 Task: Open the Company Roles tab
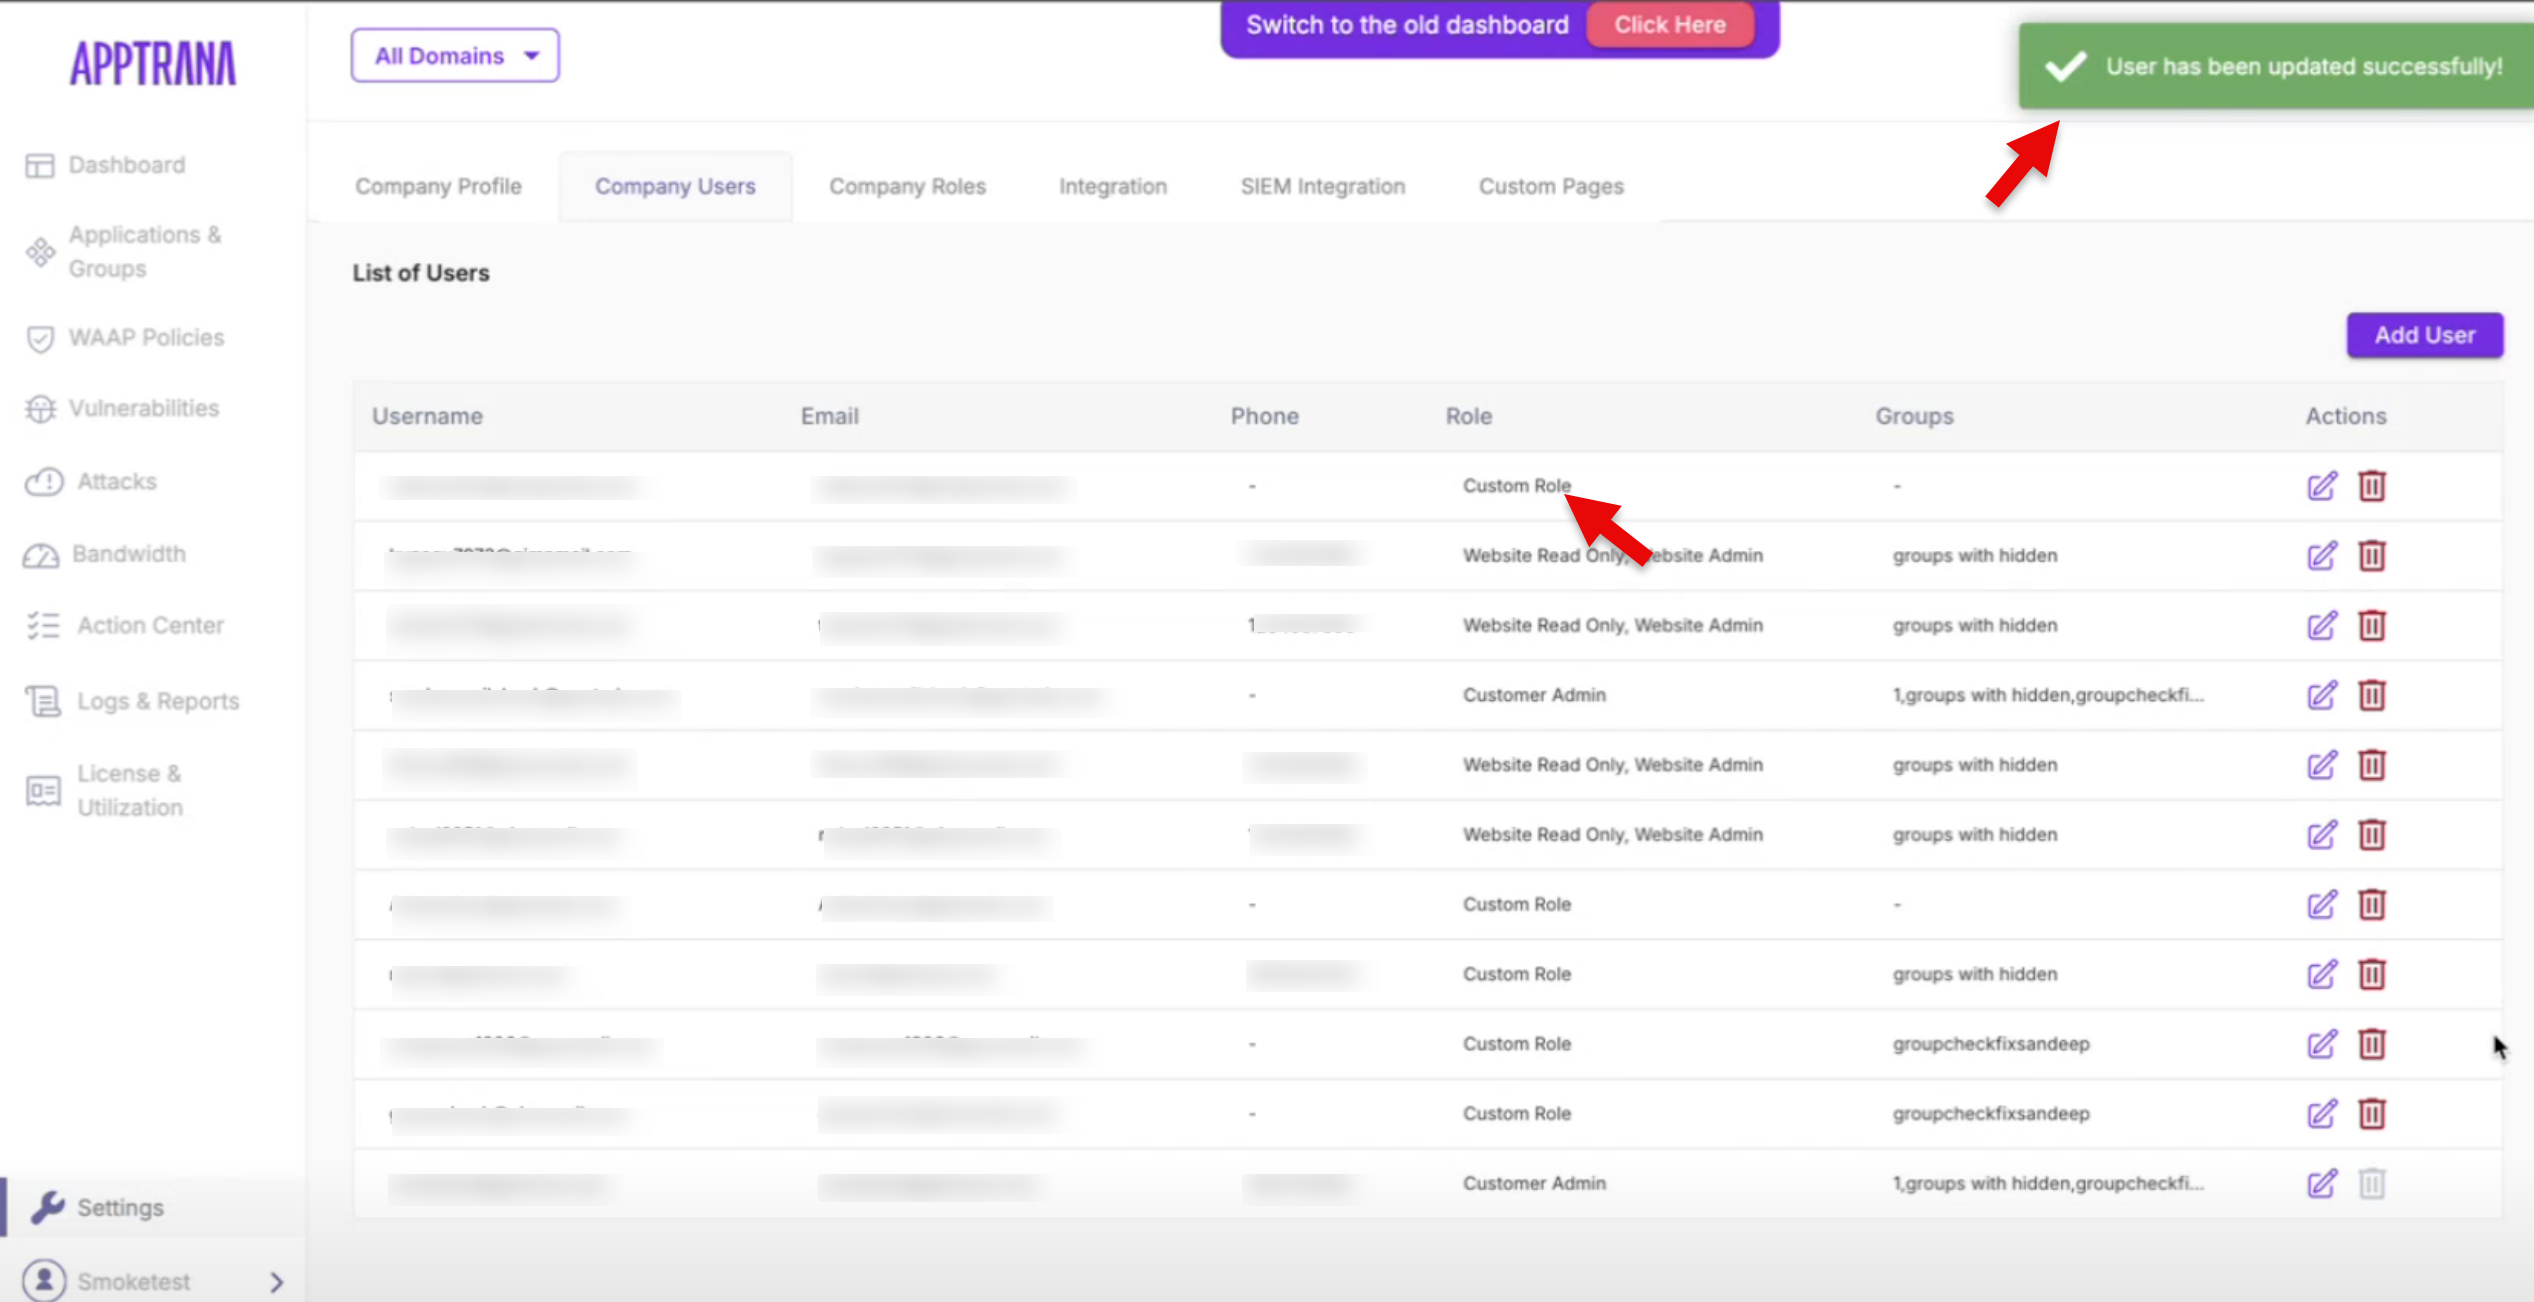coord(907,187)
